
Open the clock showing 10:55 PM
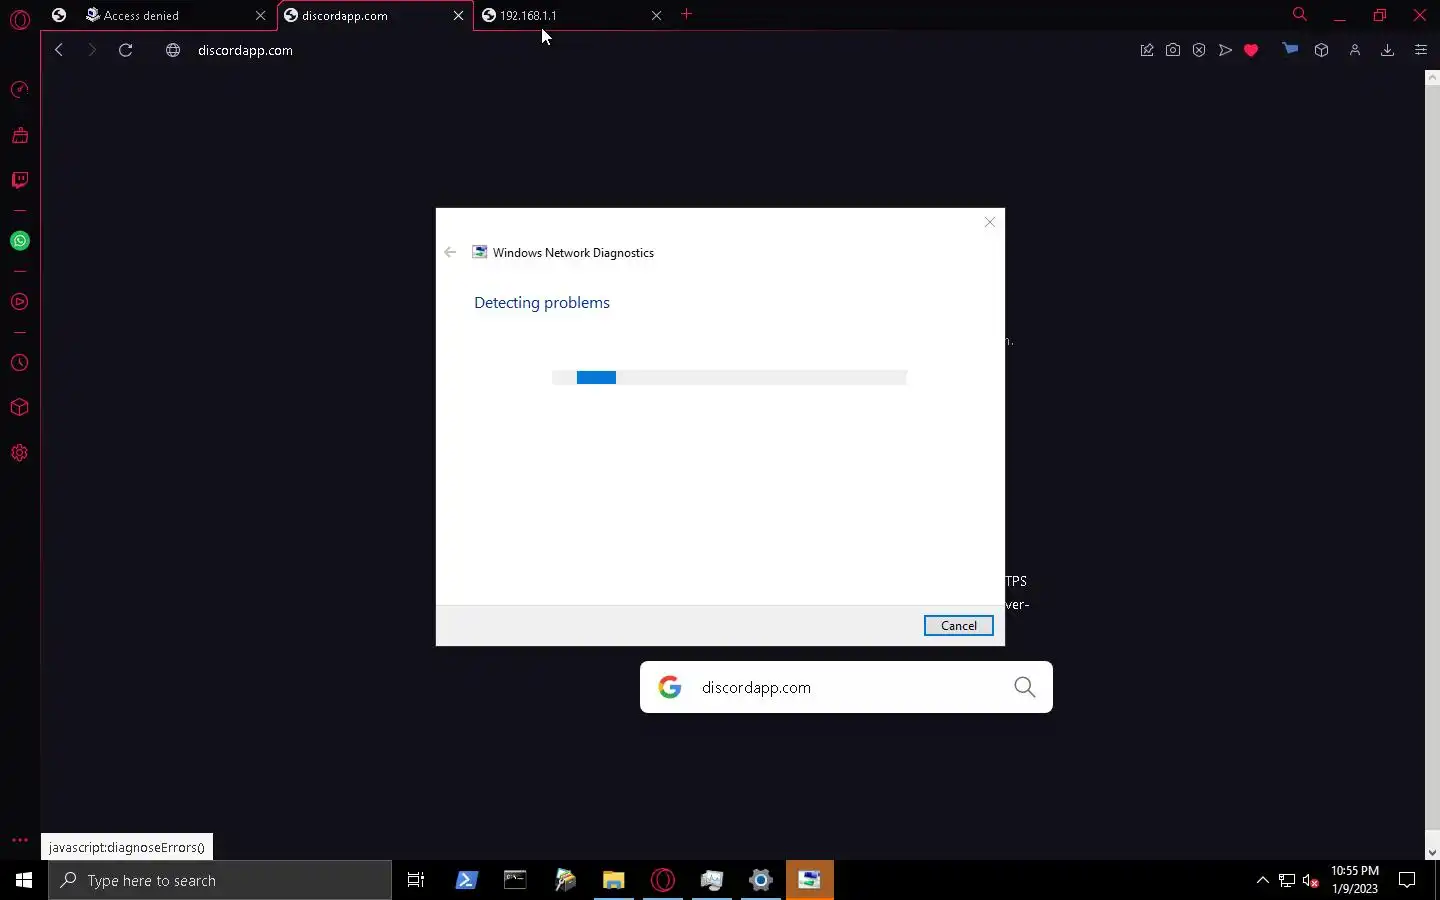point(1355,880)
